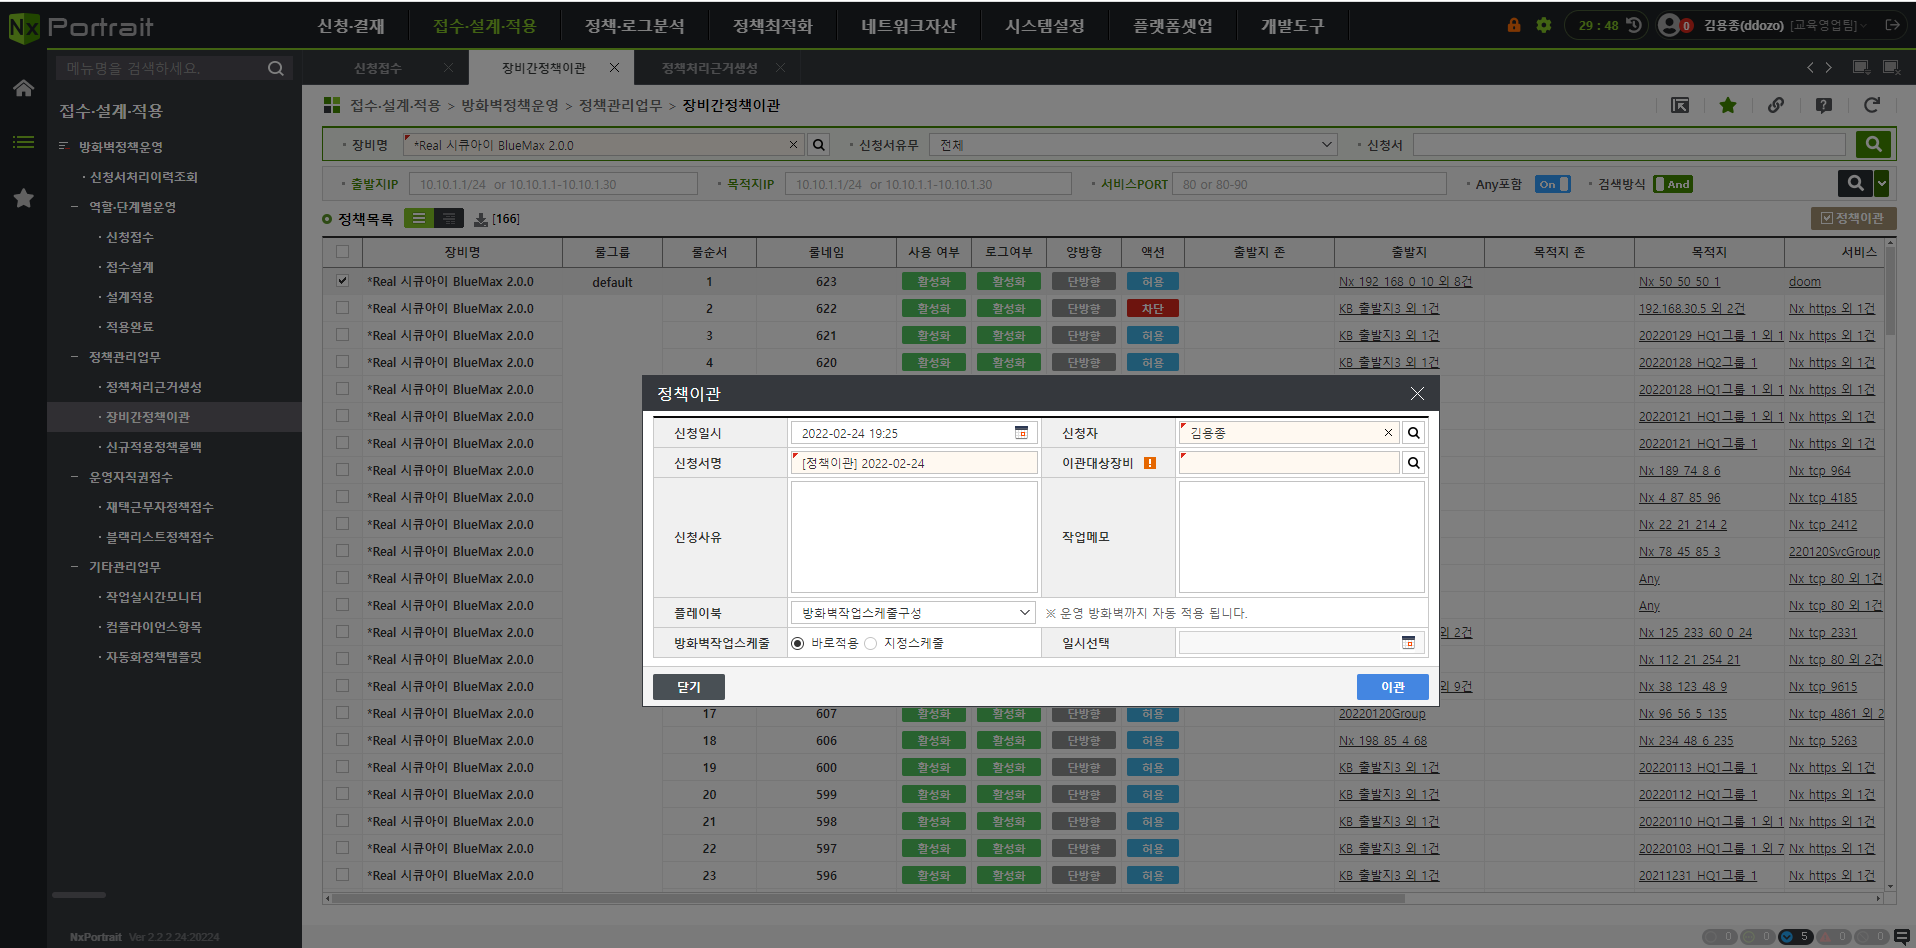Open the 정책·로그분석 top menu
Image resolution: width=1916 pixels, height=948 pixels.
pyautogui.click(x=634, y=26)
